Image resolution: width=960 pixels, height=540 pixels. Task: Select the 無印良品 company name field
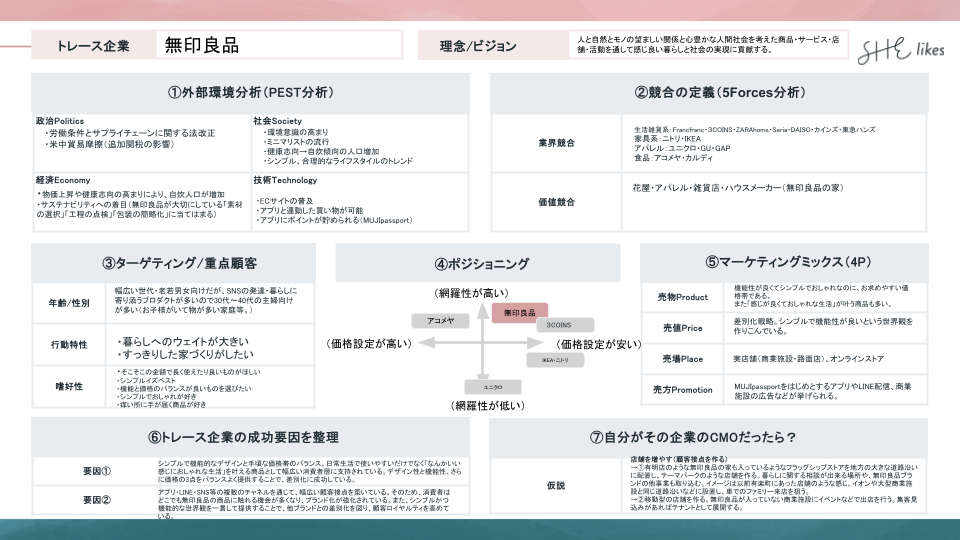tap(280, 45)
